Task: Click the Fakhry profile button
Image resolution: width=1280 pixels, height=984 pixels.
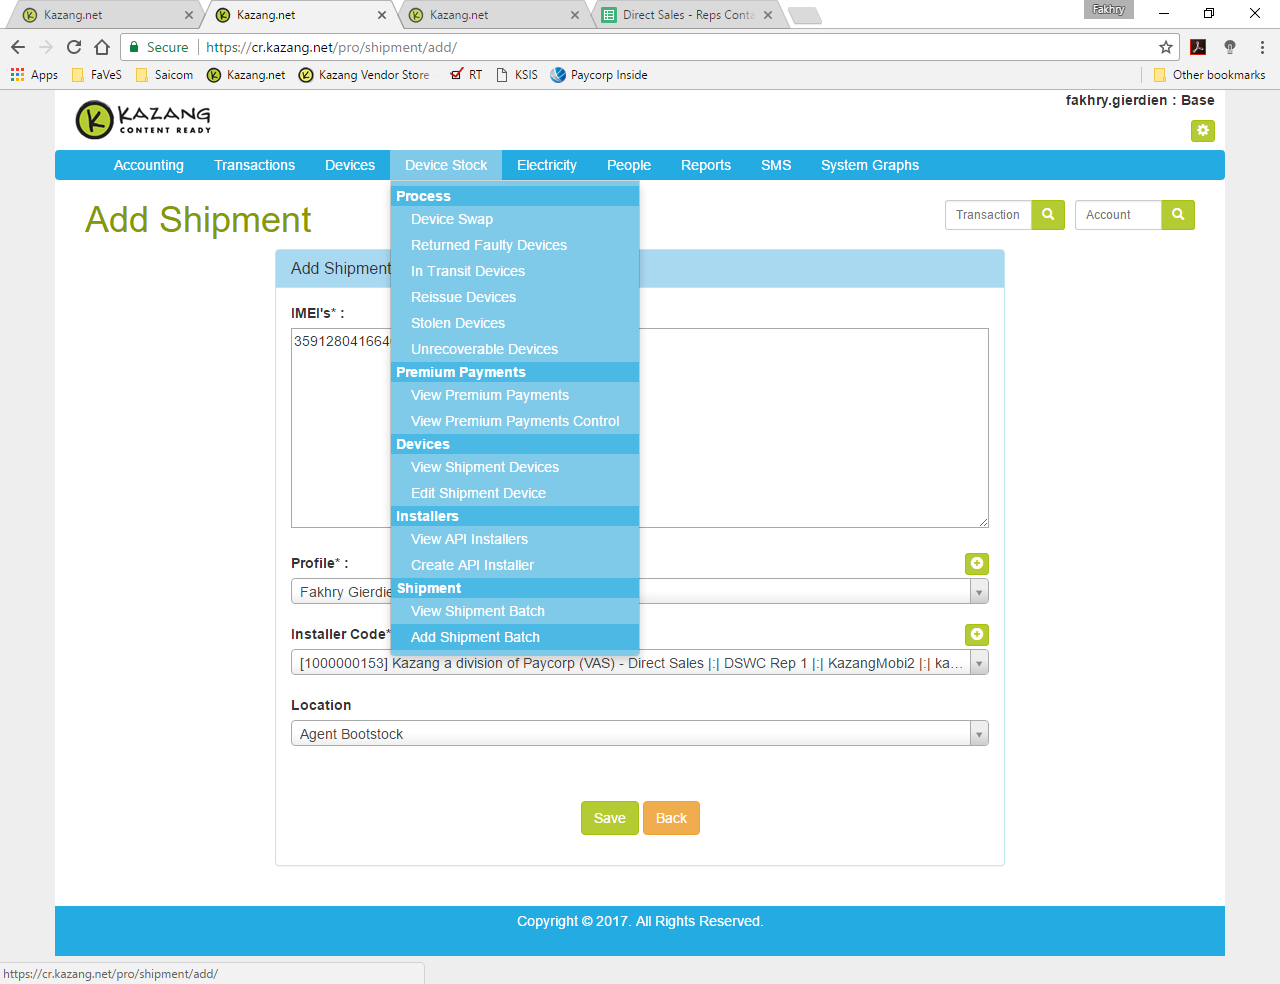Action: 1109,9
